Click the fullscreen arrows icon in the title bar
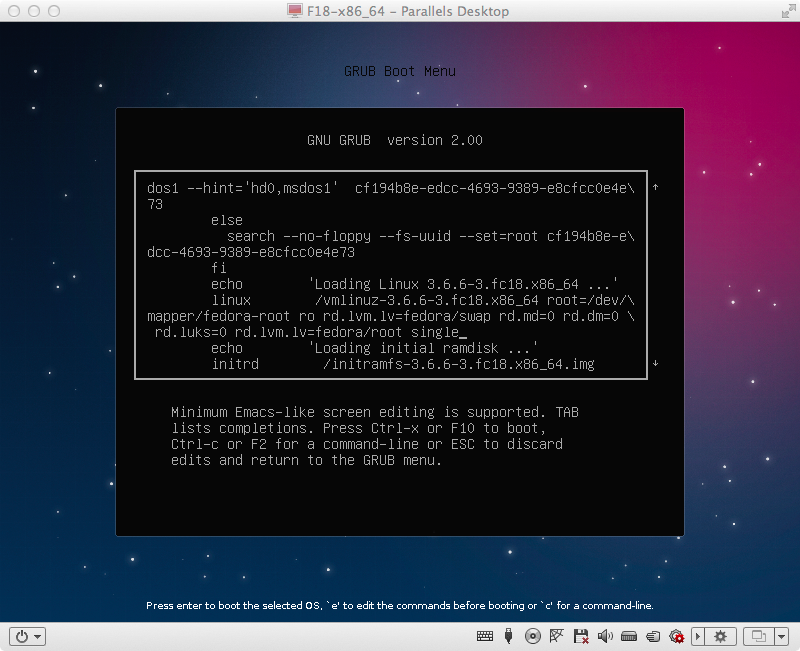 pos(788,11)
